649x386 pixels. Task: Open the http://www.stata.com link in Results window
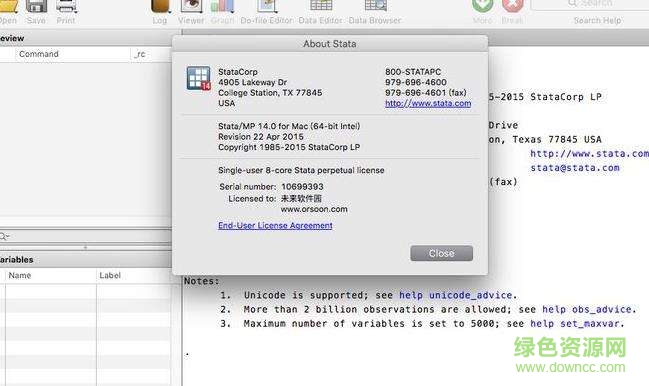(x=589, y=154)
